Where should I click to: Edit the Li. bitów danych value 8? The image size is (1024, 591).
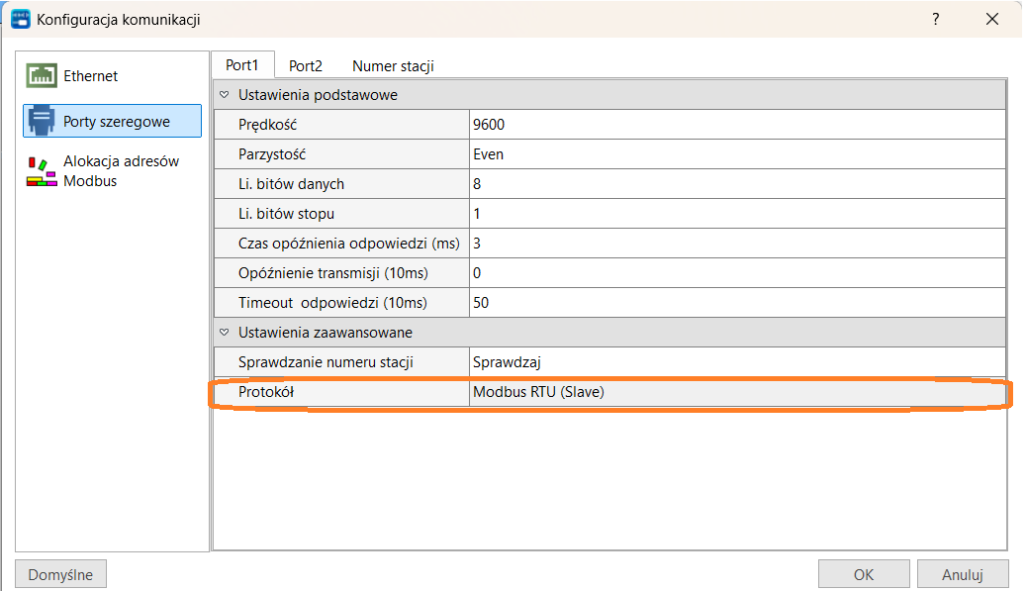[x=737, y=184]
